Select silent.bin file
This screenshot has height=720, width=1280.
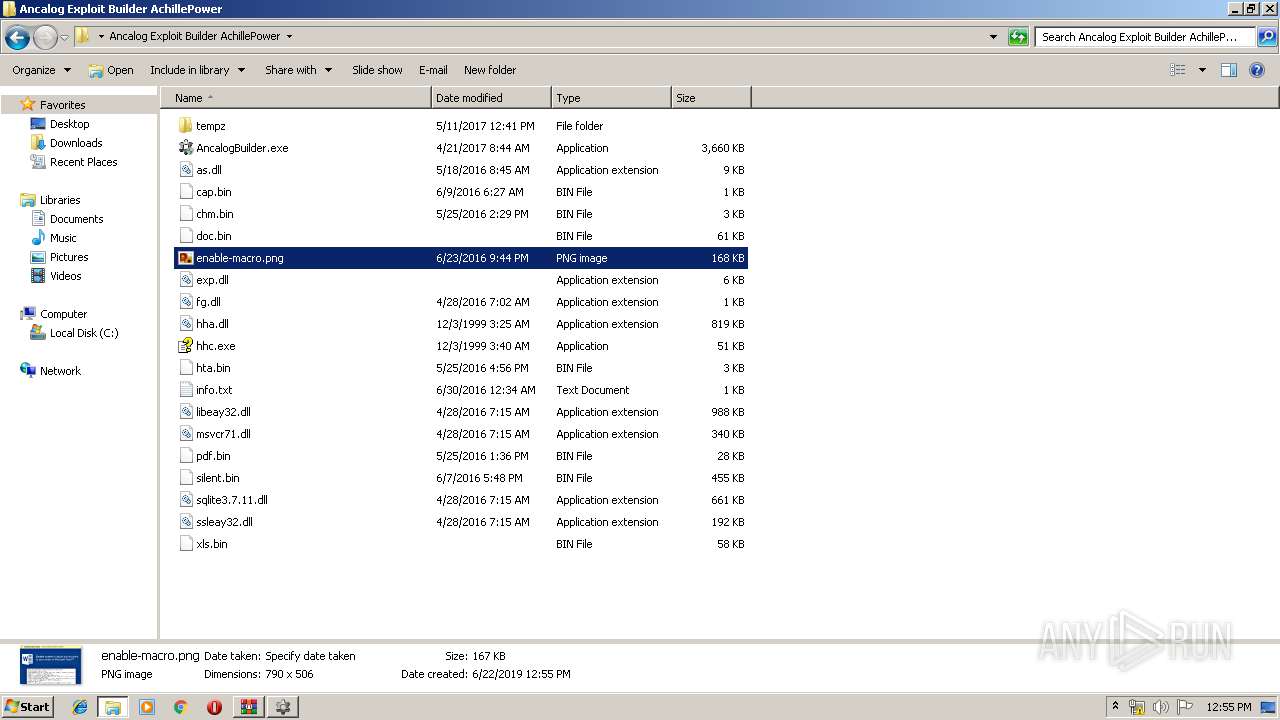pos(217,478)
